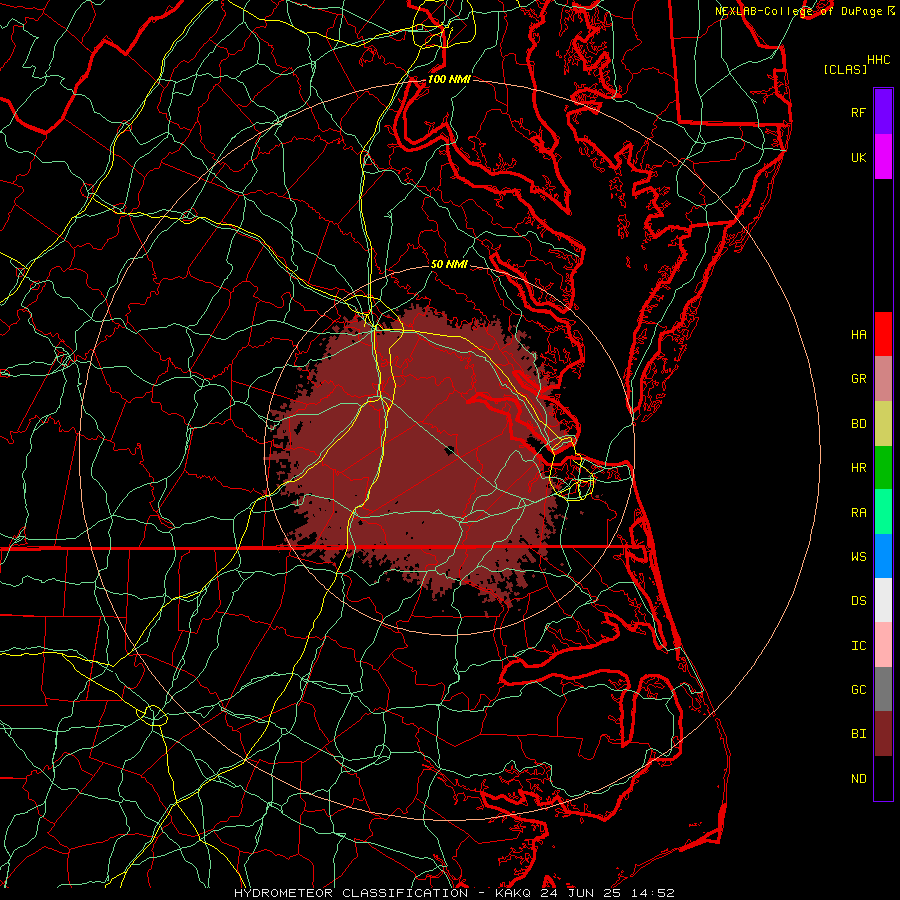
Task: Click the BD yellow-olive legend swatch
Action: [883, 423]
